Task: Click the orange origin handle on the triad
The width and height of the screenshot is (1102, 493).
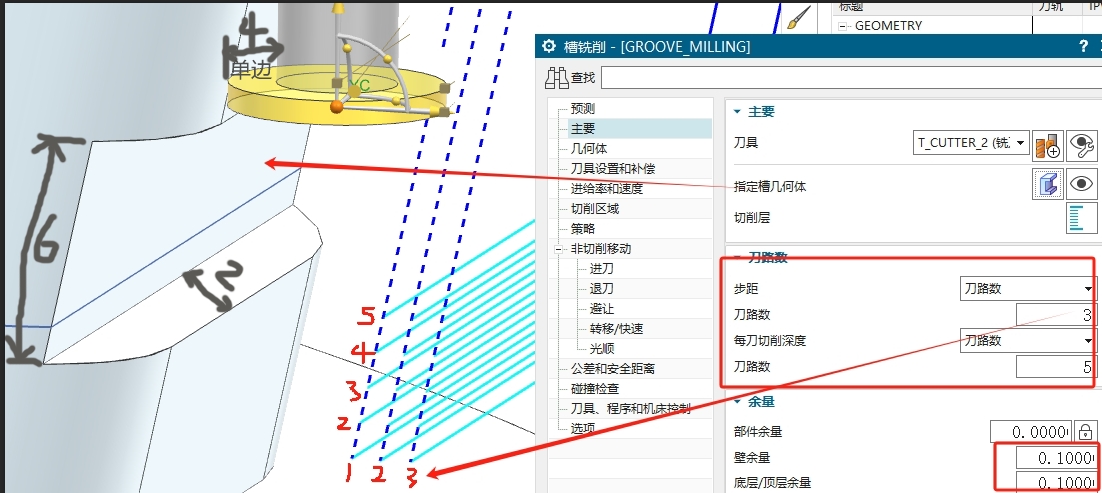Action: tap(337, 106)
